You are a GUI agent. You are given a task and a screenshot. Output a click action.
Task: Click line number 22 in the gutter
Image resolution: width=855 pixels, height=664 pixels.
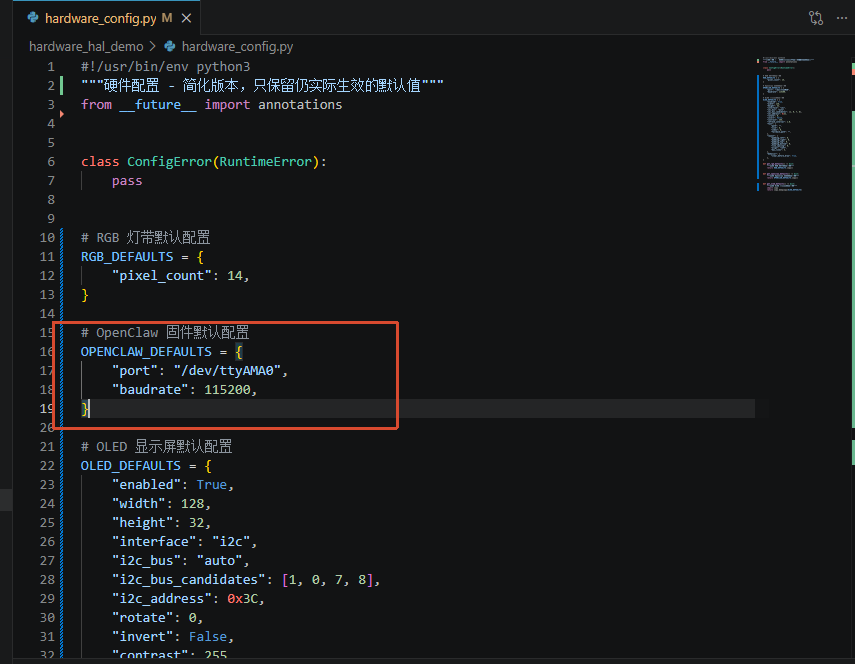click(x=47, y=466)
